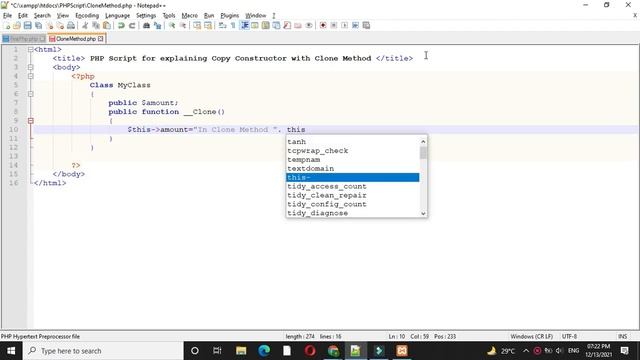This screenshot has height=360, width=640.
Task: Toggle synchronize horizontal scrolling
Action: point(208,25)
